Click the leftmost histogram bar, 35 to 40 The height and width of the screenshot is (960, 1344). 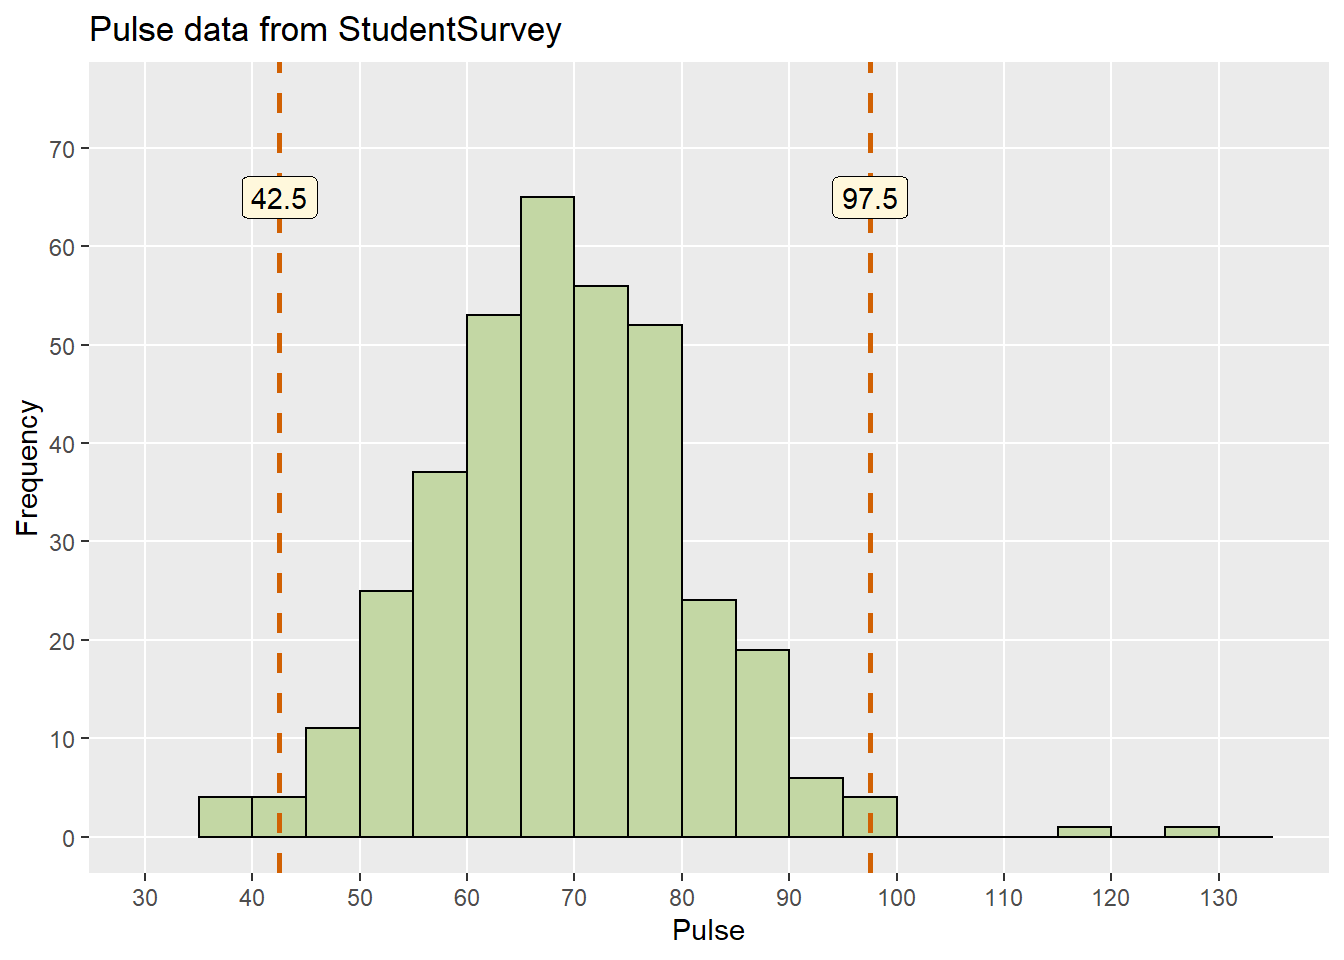(x=225, y=817)
